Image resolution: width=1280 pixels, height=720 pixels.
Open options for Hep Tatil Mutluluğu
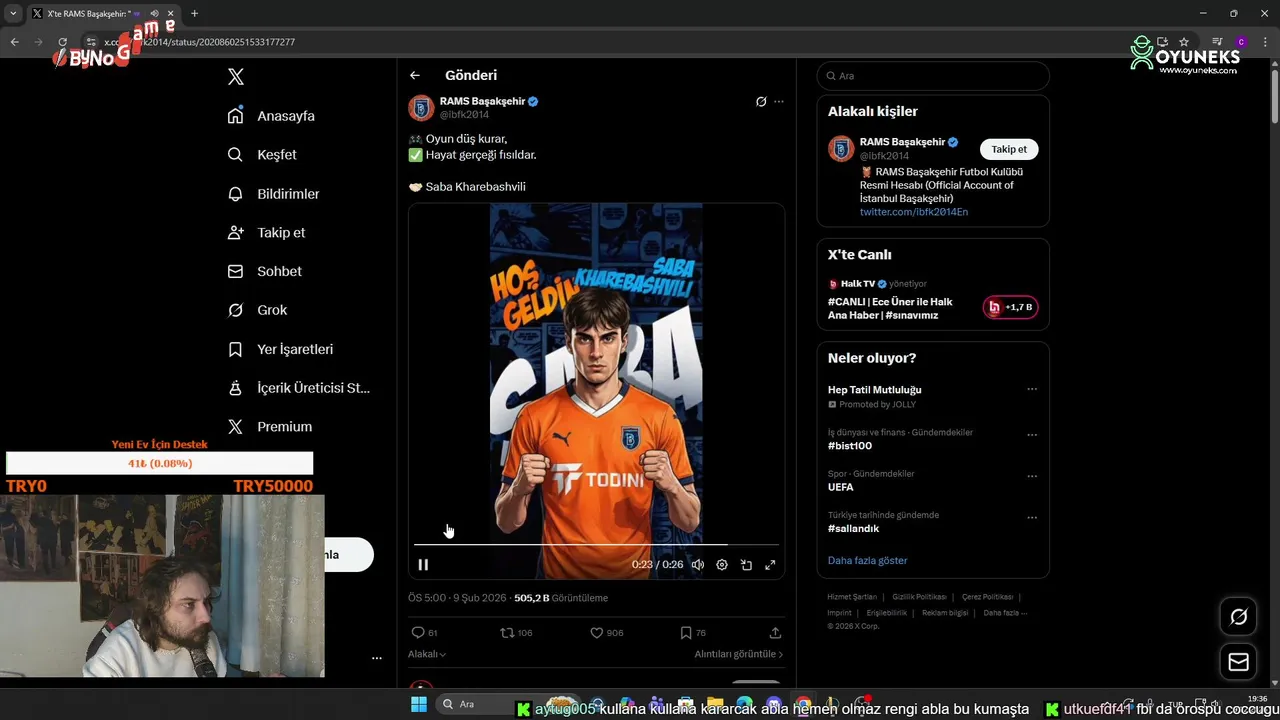(1032, 390)
